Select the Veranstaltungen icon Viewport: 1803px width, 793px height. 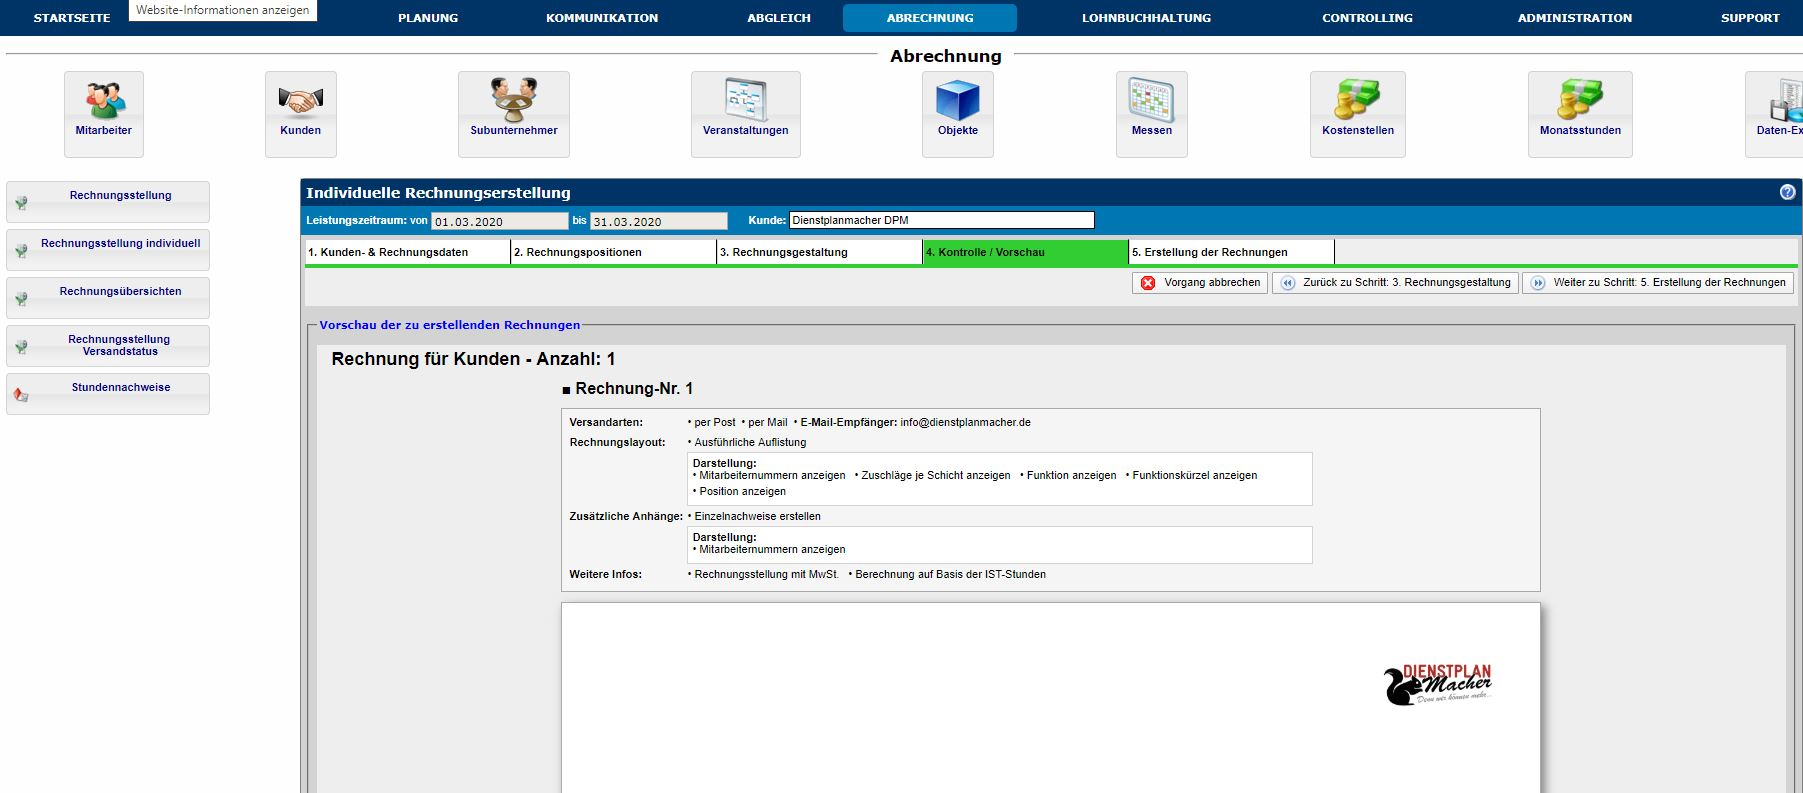[745, 101]
